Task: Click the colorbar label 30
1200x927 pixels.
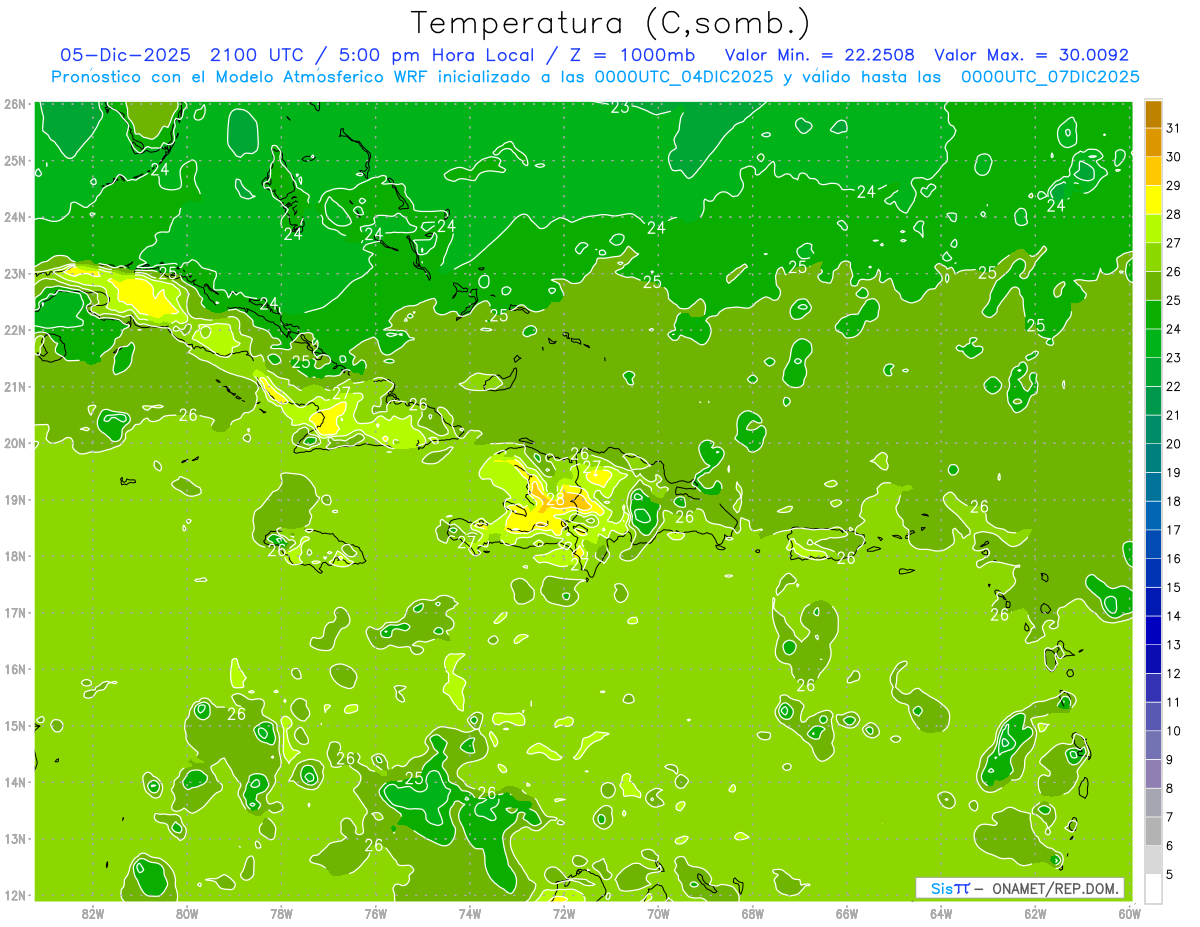Action: [1174, 156]
